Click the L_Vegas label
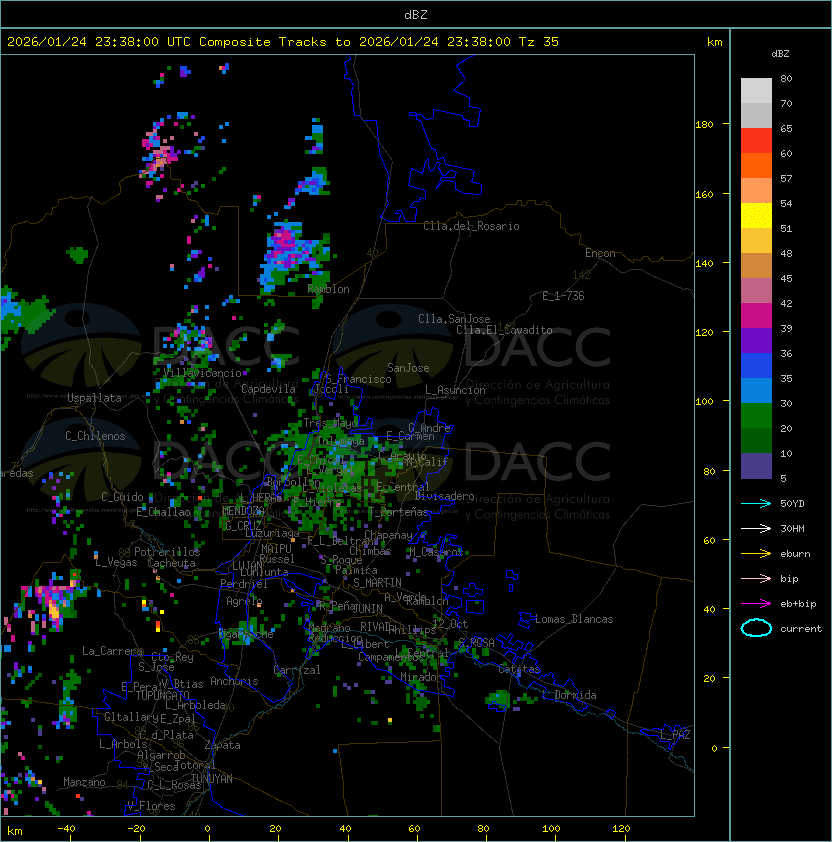Image resolution: width=832 pixels, height=842 pixels. pyautogui.click(x=116, y=562)
